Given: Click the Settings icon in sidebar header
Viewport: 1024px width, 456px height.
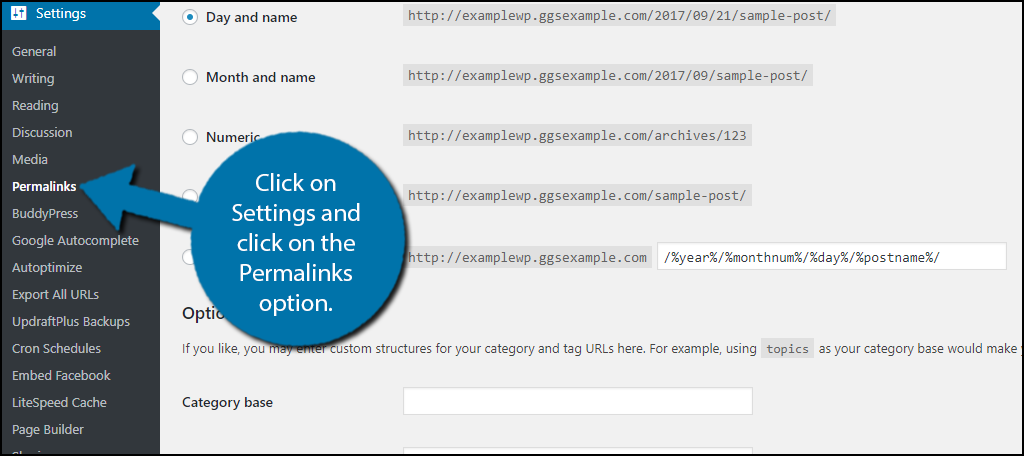Looking at the screenshot, I should pos(20,14).
